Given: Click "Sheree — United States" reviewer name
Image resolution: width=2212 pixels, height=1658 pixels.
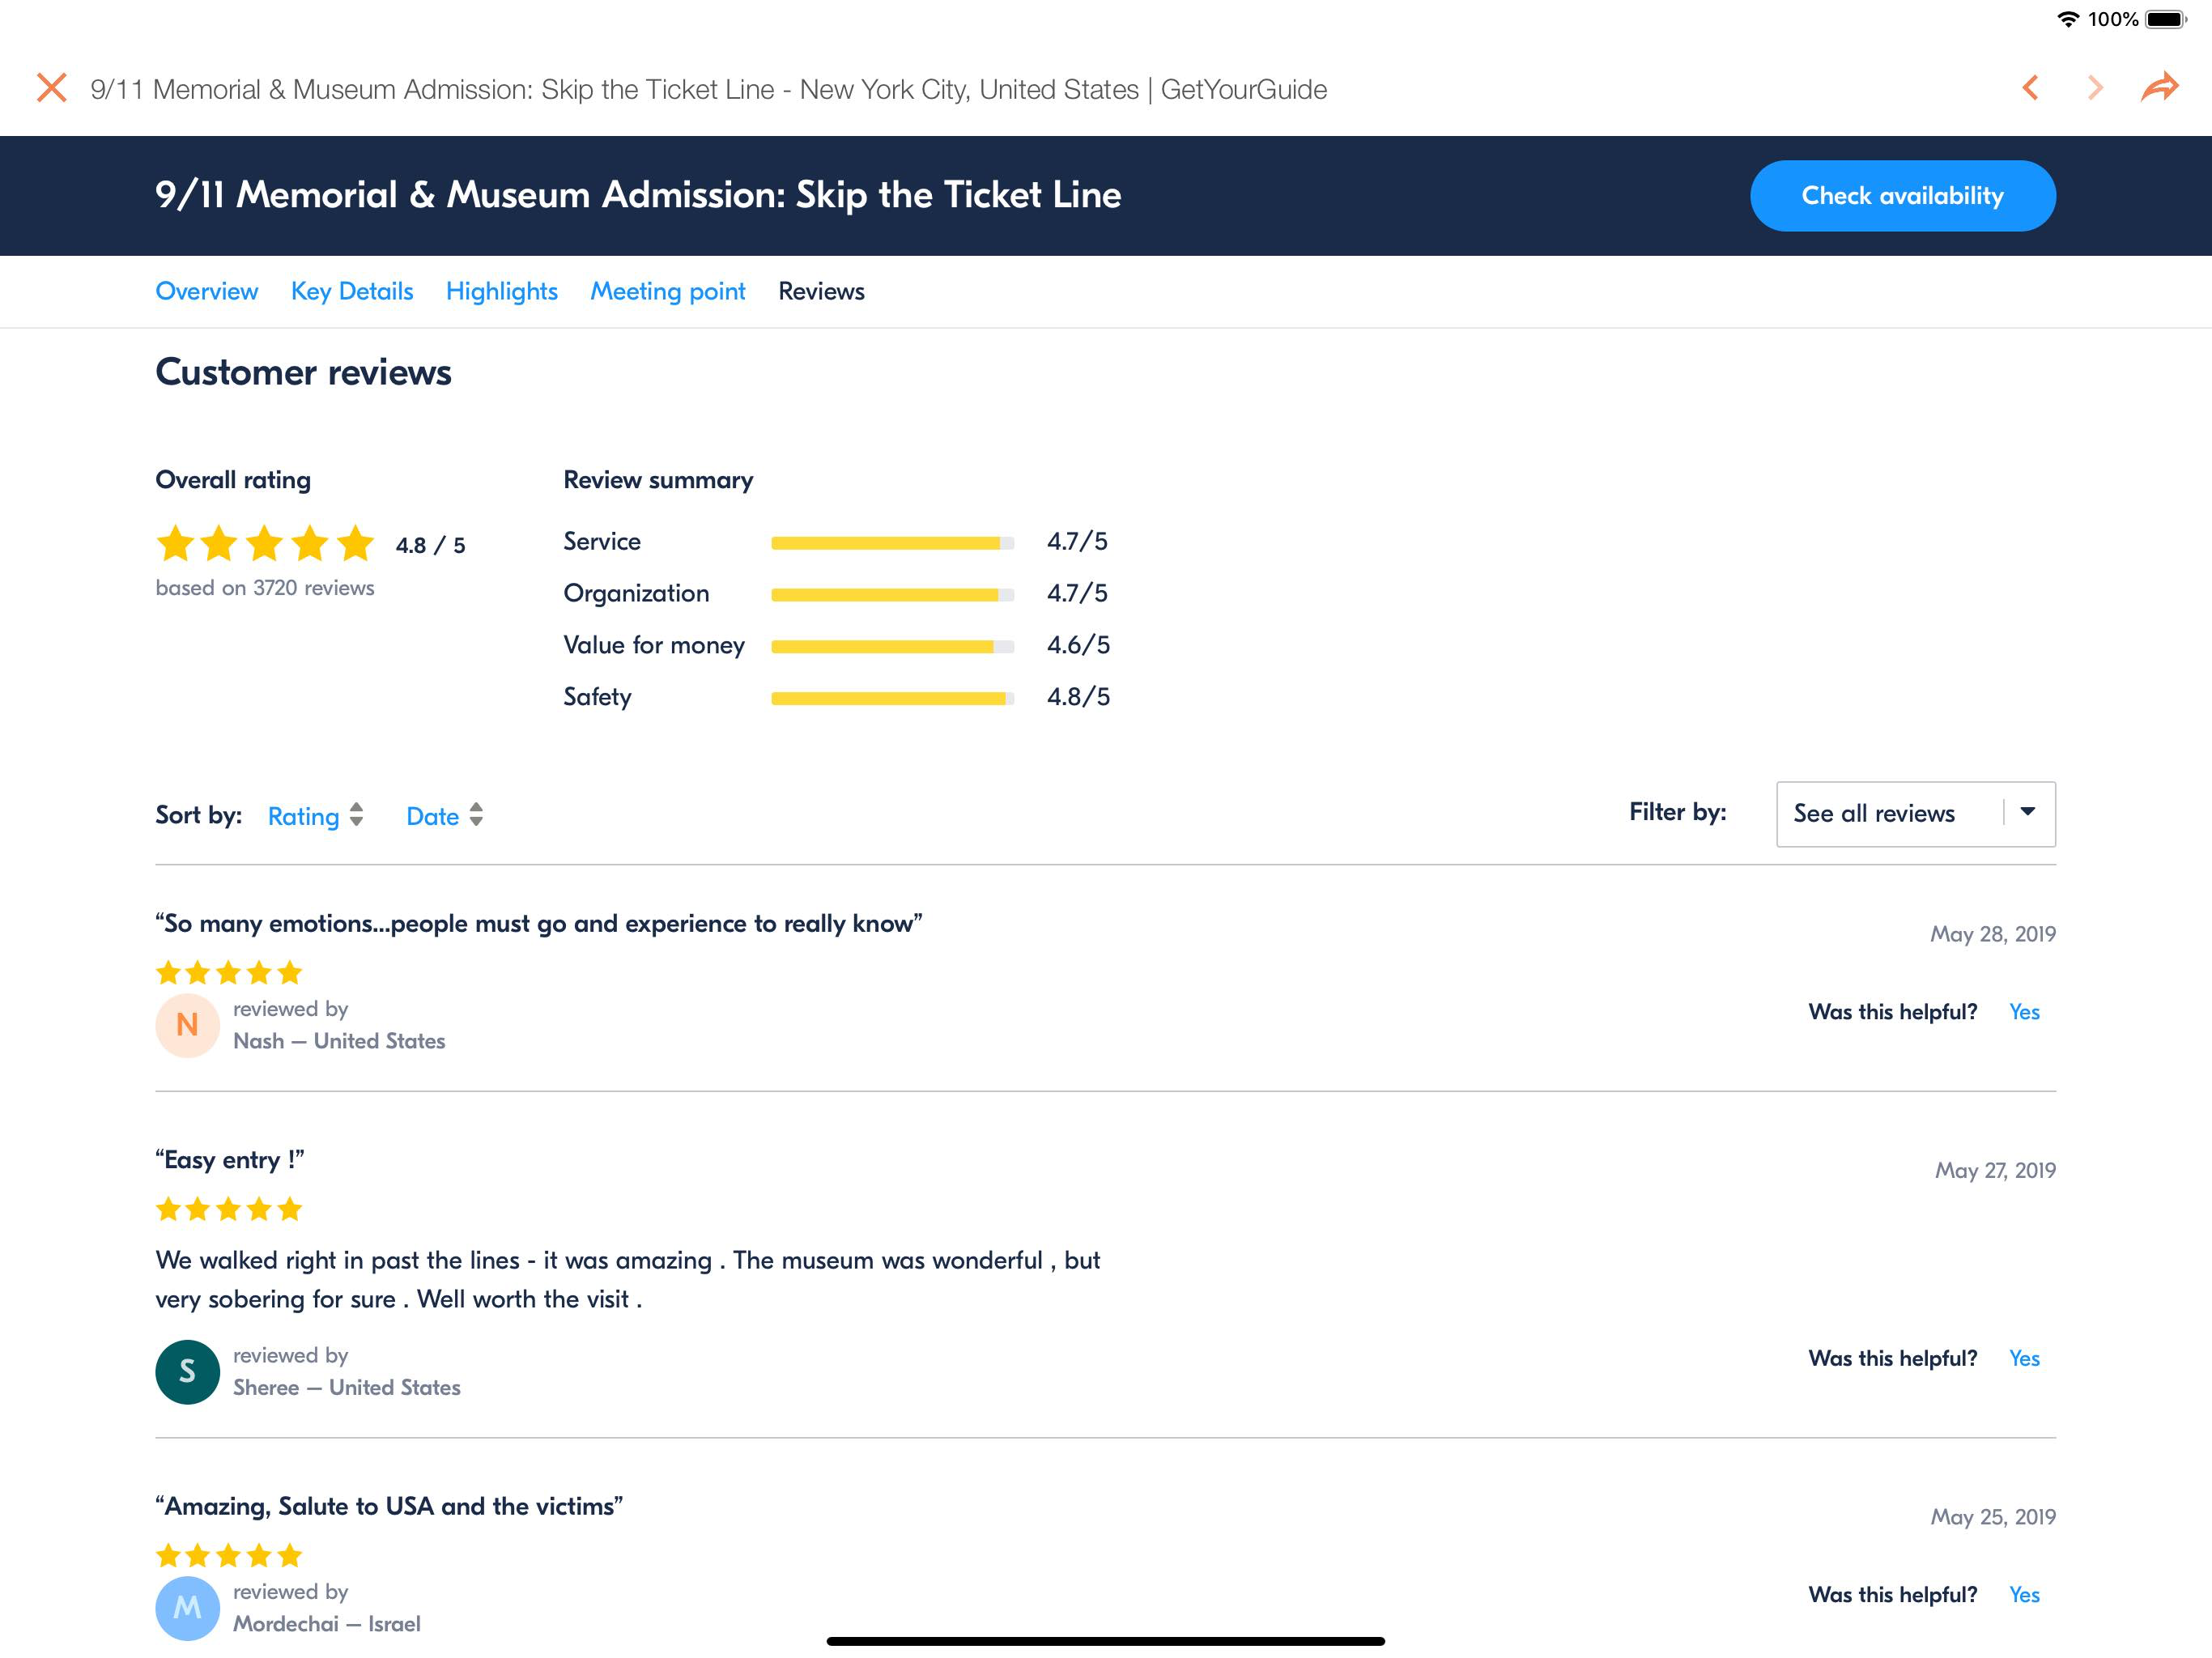Looking at the screenshot, I should pos(347,1388).
